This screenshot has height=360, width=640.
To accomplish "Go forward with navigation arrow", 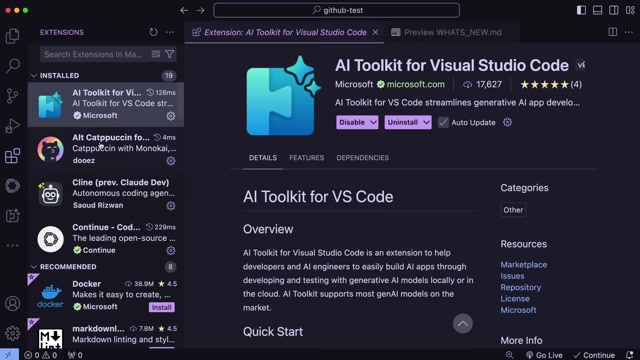I will 200,10.
